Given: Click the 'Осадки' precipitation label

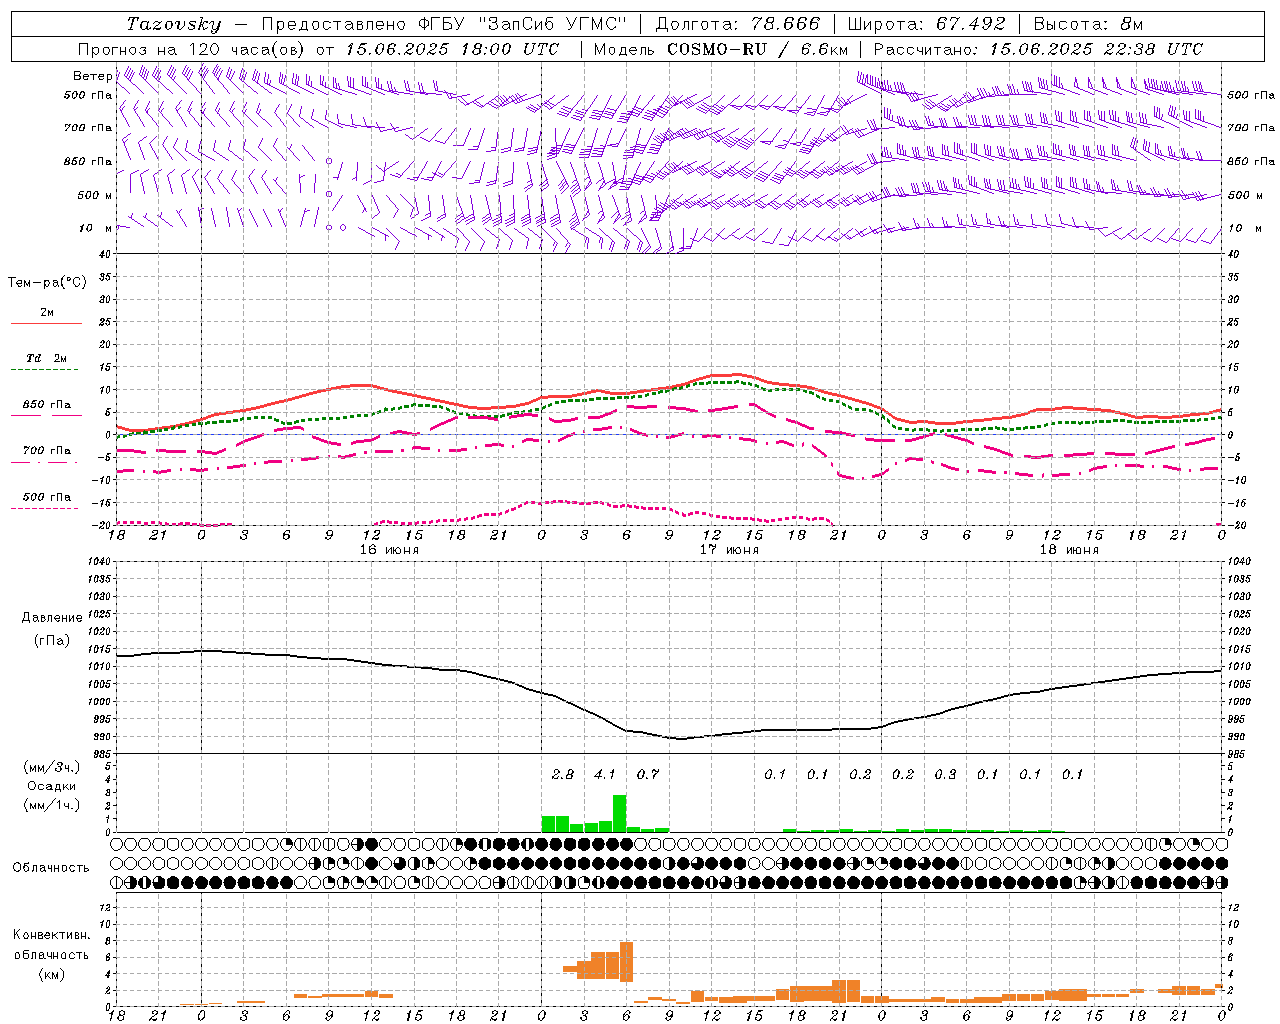Looking at the screenshot, I should tap(52, 786).
